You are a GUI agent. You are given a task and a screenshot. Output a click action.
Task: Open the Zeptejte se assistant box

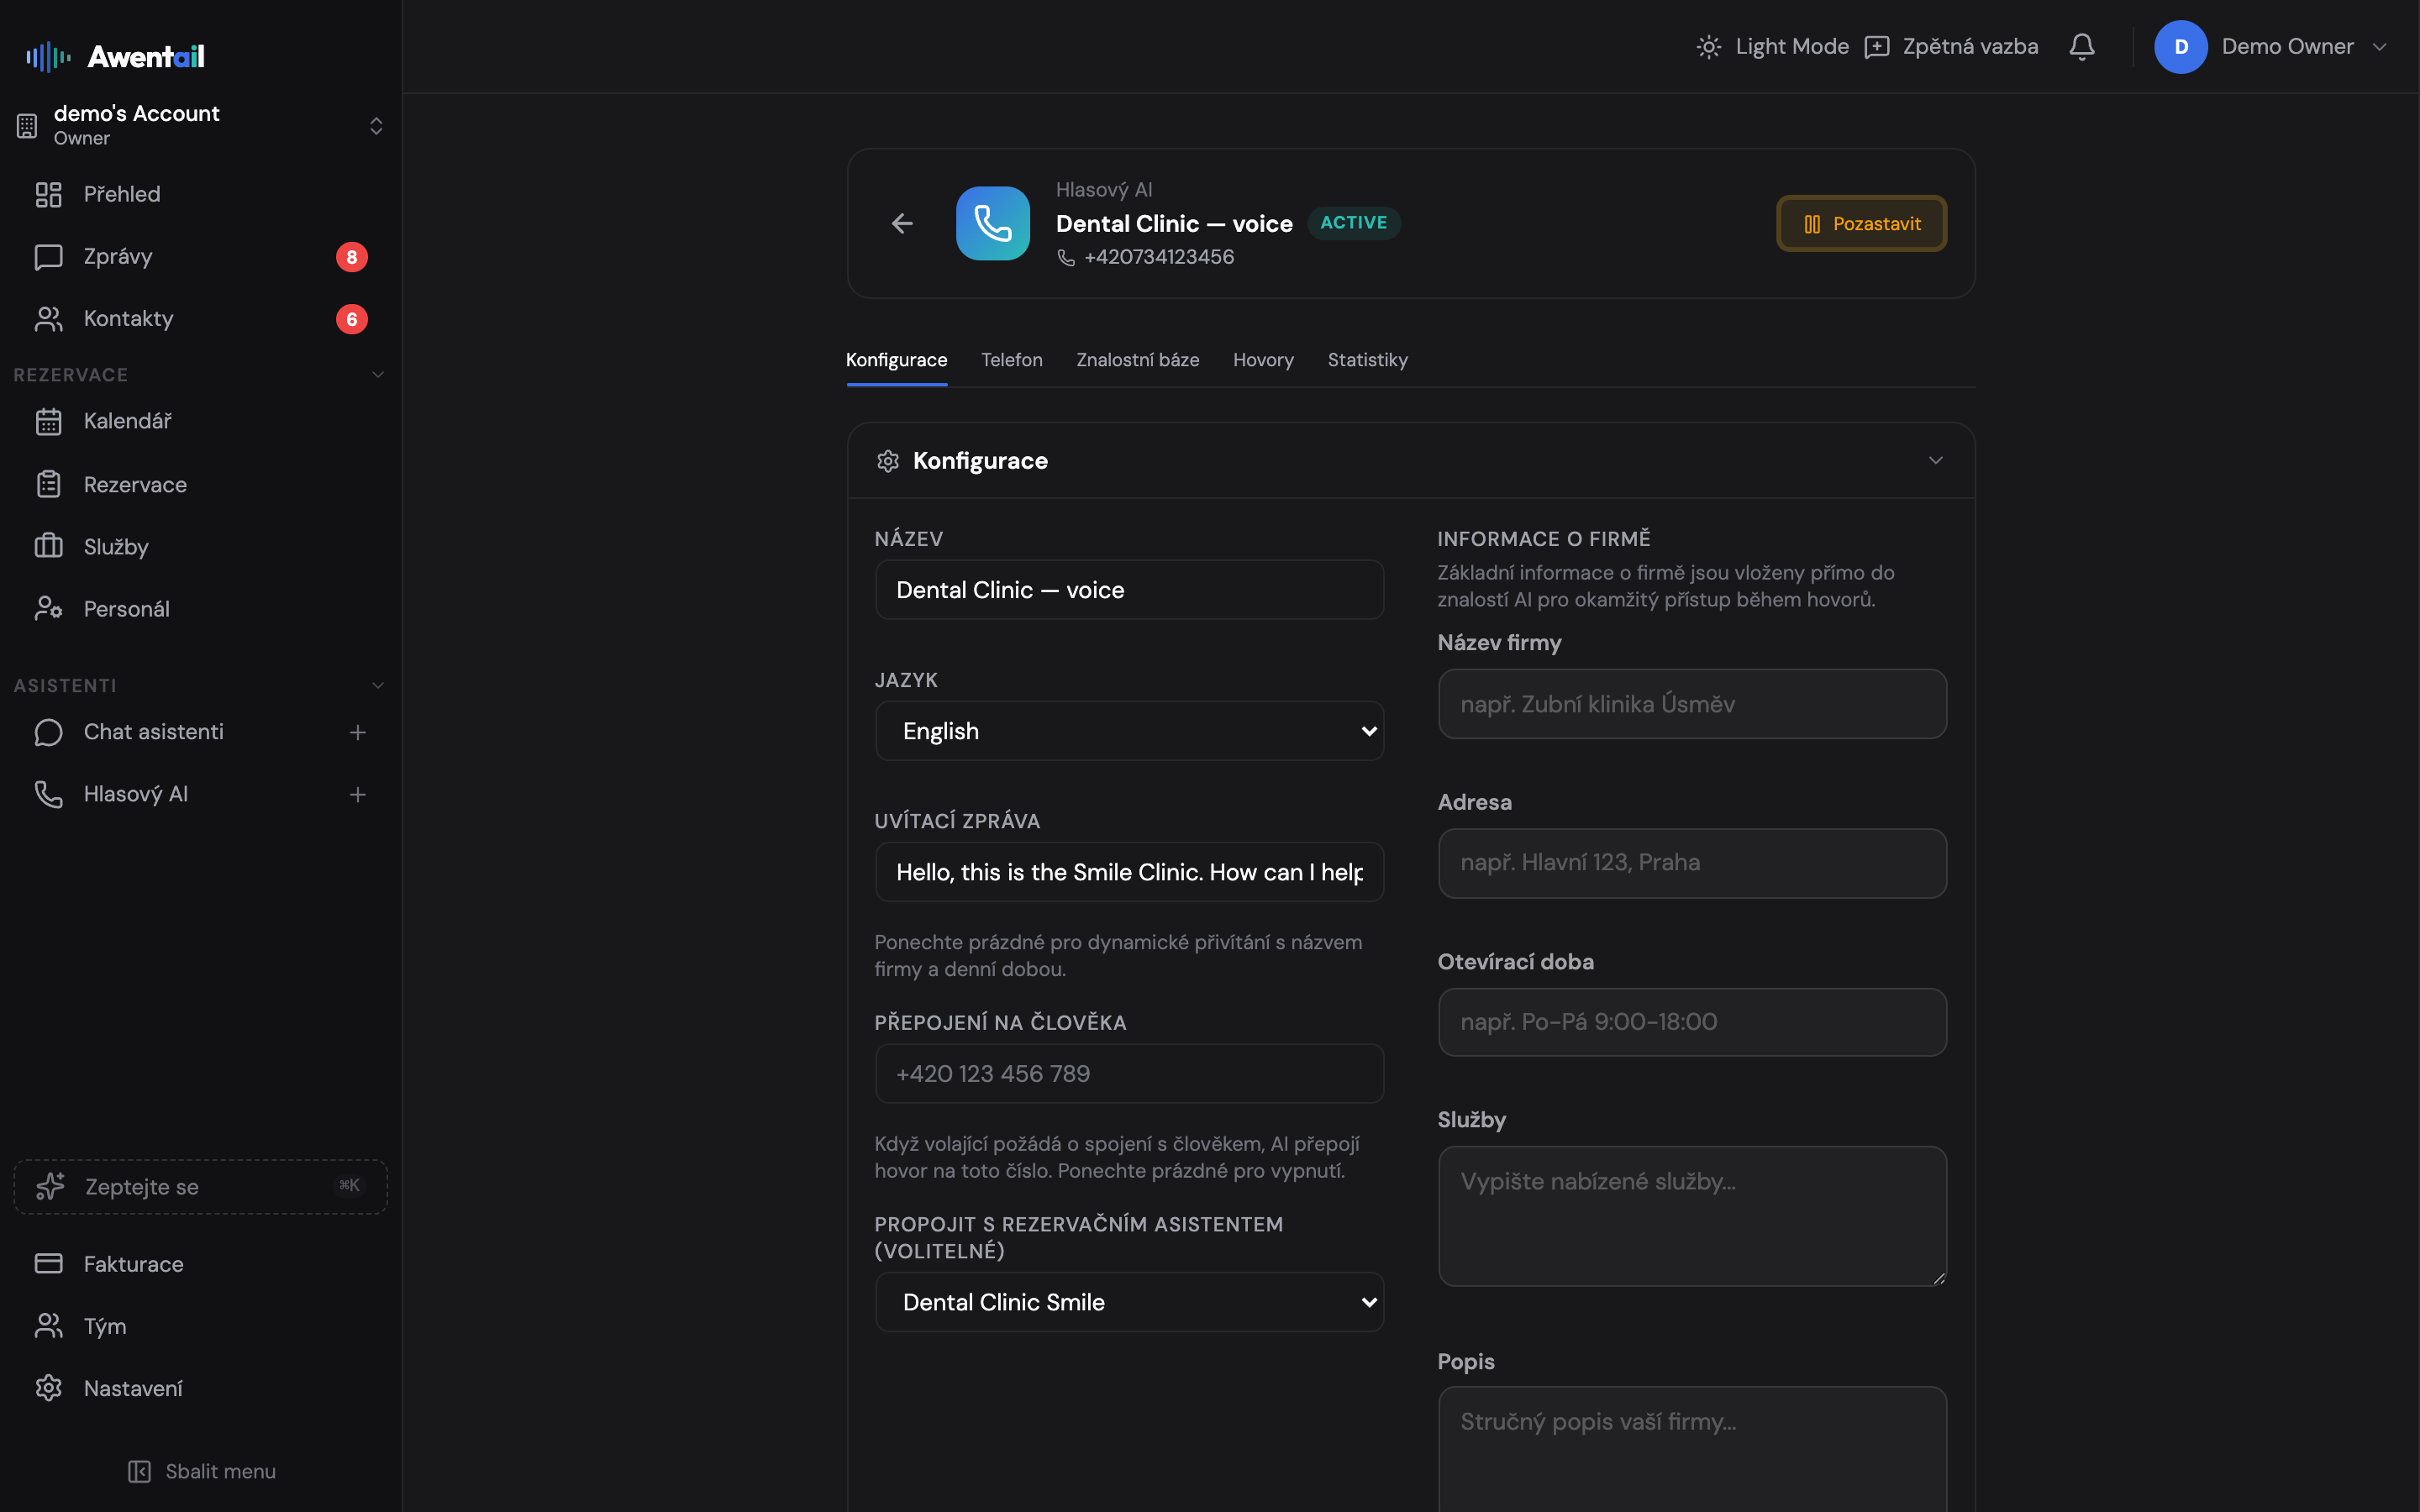(200, 1187)
